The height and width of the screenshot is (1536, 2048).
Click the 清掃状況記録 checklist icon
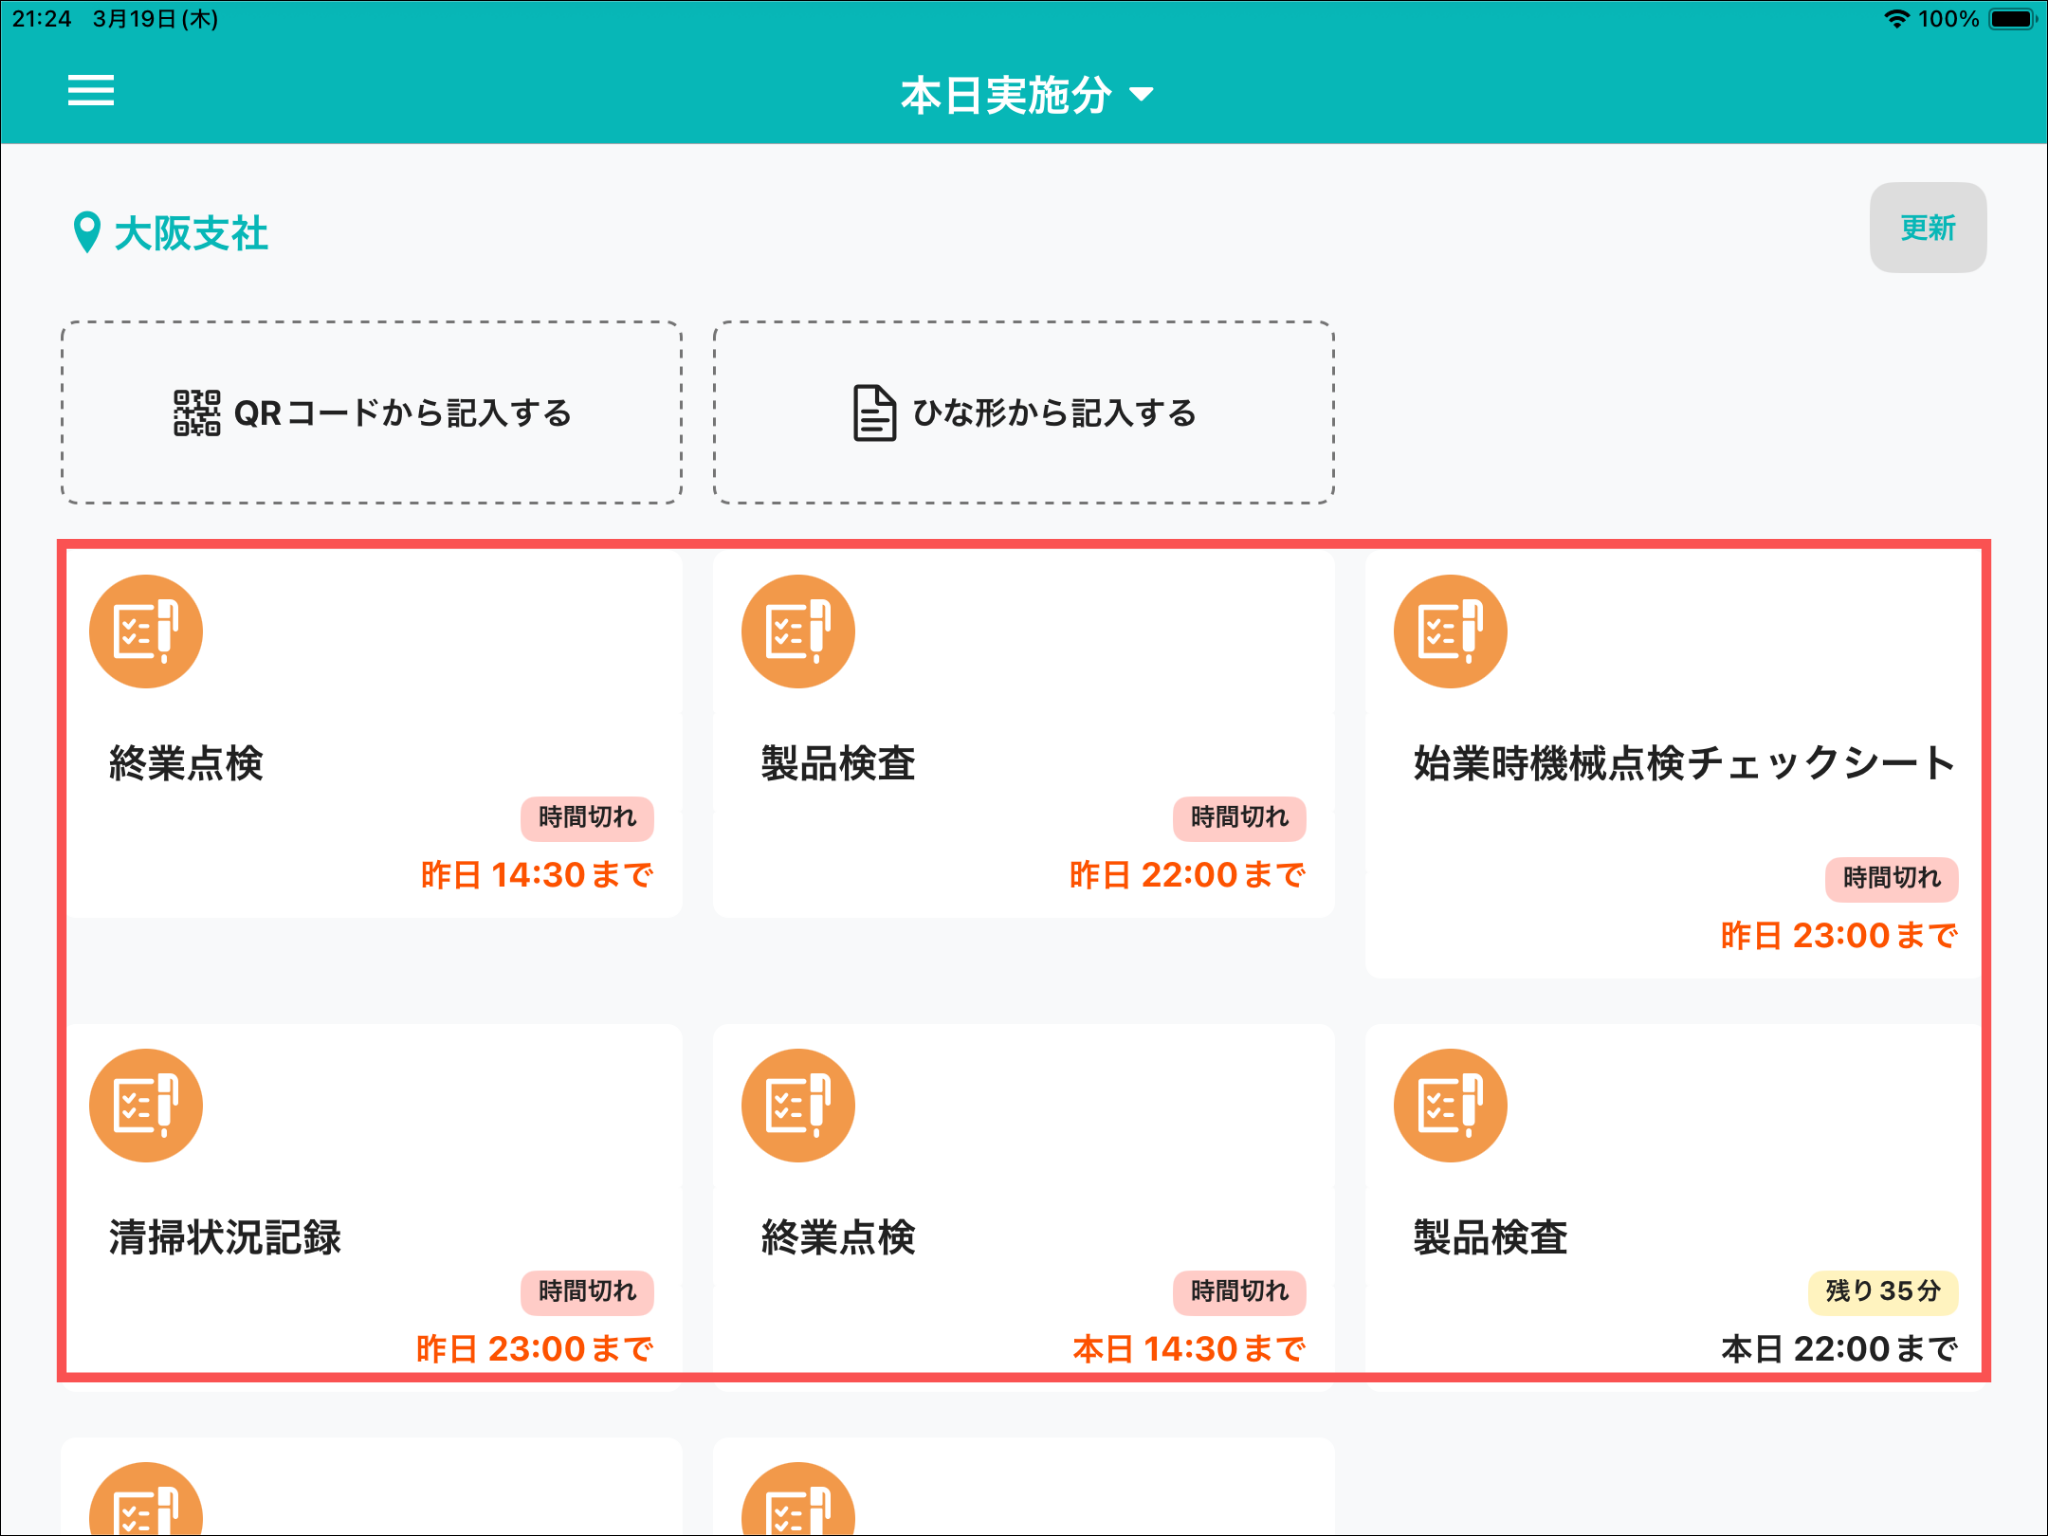(x=146, y=1105)
